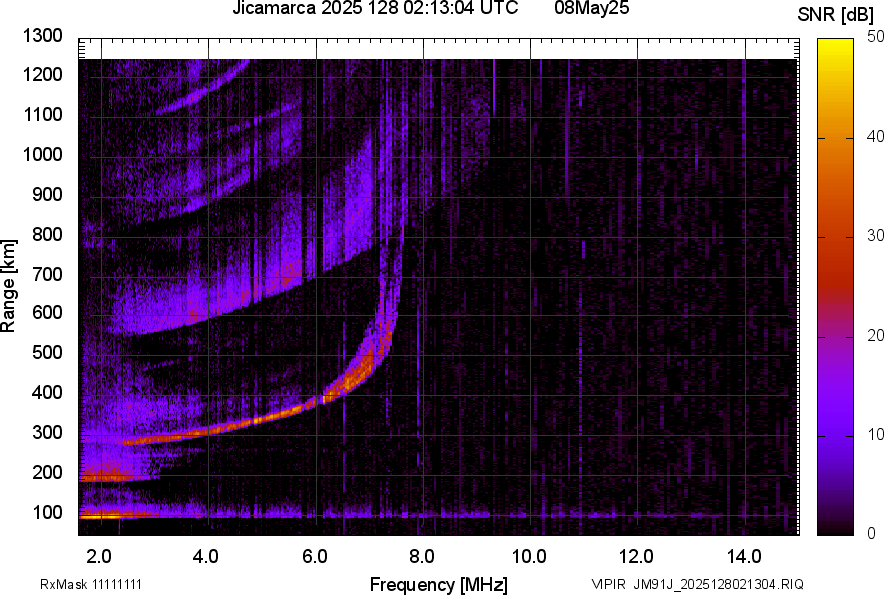Viewport: 884px width, 595px height.
Task: Click range tick label 1200
Action: click(x=42, y=74)
